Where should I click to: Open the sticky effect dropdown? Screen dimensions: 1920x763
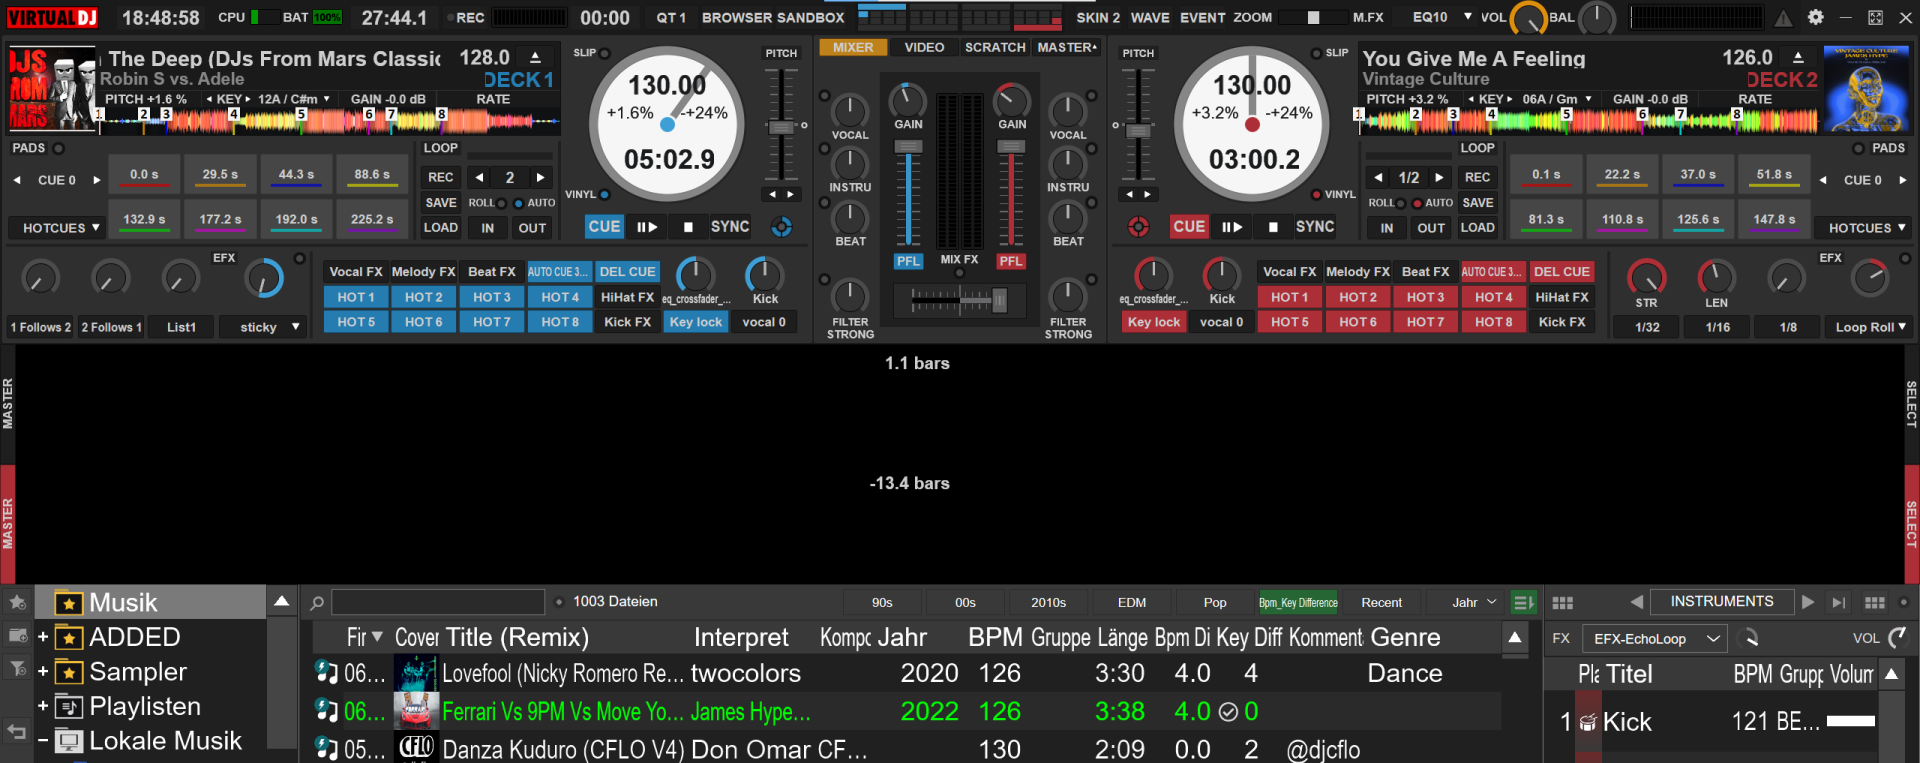[263, 327]
